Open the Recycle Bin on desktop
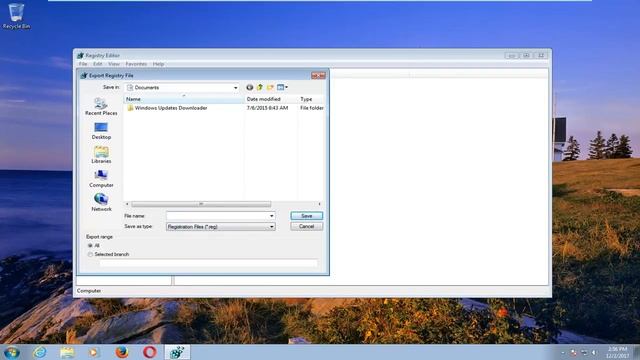640x360 pixels. tap(16, 16)
